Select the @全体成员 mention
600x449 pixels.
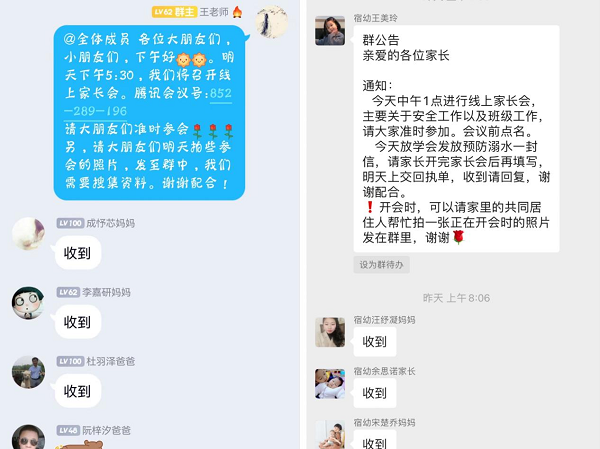point(97,39)
